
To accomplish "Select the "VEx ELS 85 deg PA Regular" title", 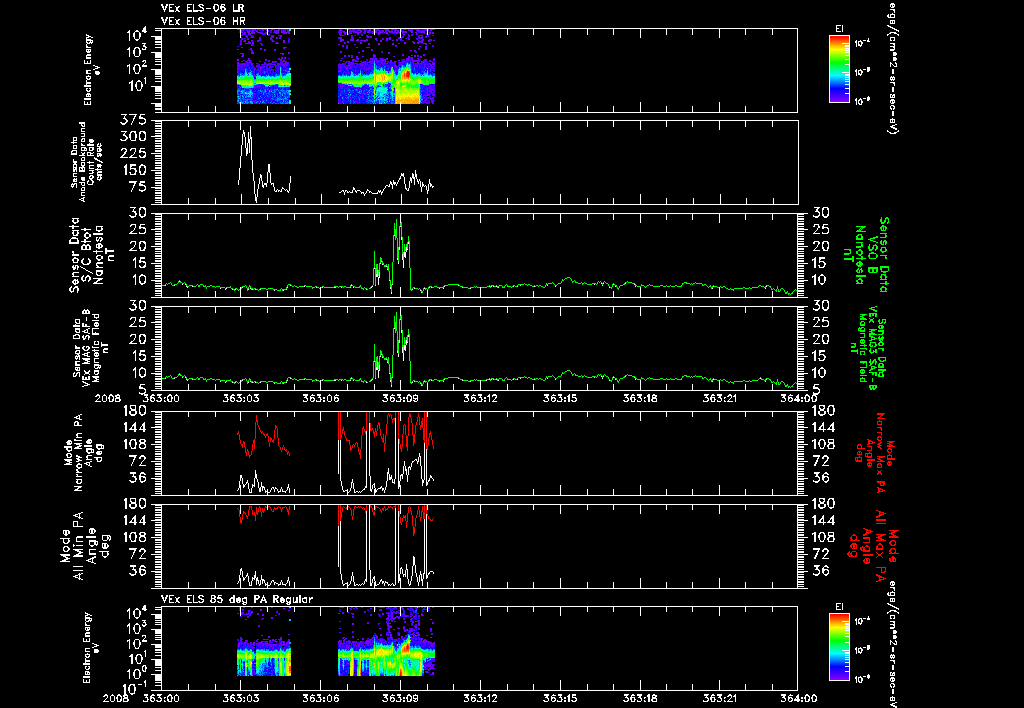I will click(x=237, y=599).
